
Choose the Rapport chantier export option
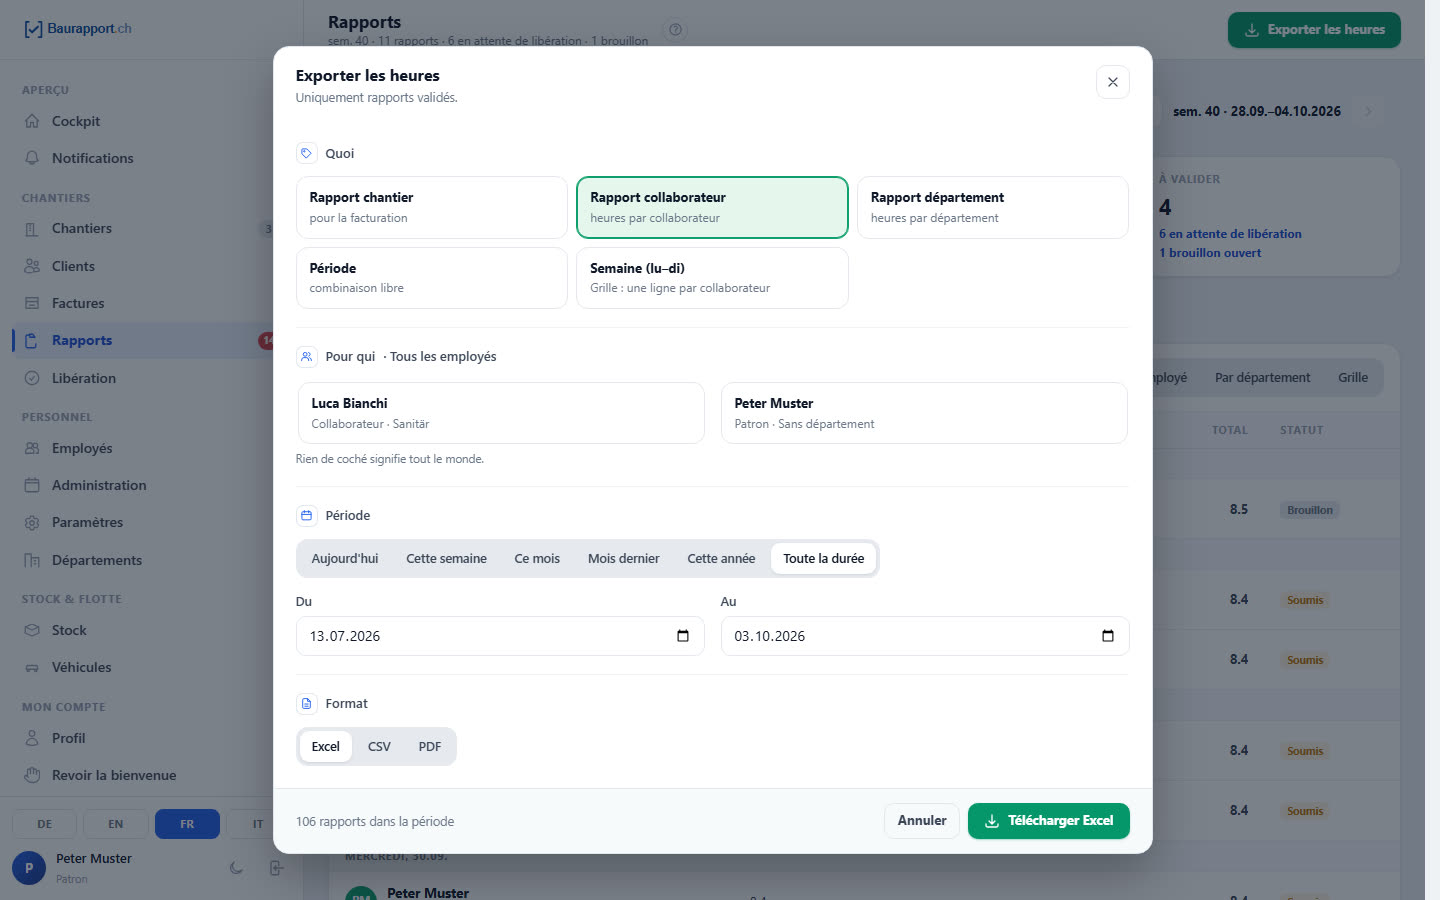pos(432,207)
